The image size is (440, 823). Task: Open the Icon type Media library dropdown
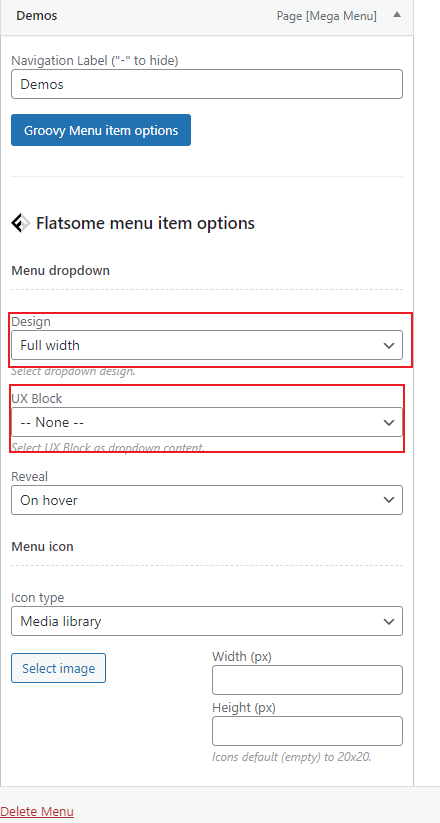[x=207, y=621]
